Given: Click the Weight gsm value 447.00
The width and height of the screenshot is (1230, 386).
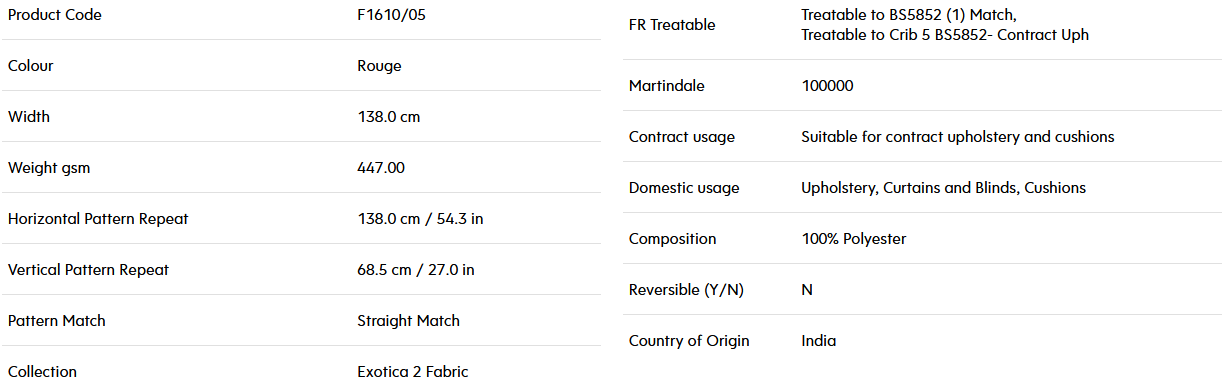Looking at the screenshot, I should pos(381,168).
